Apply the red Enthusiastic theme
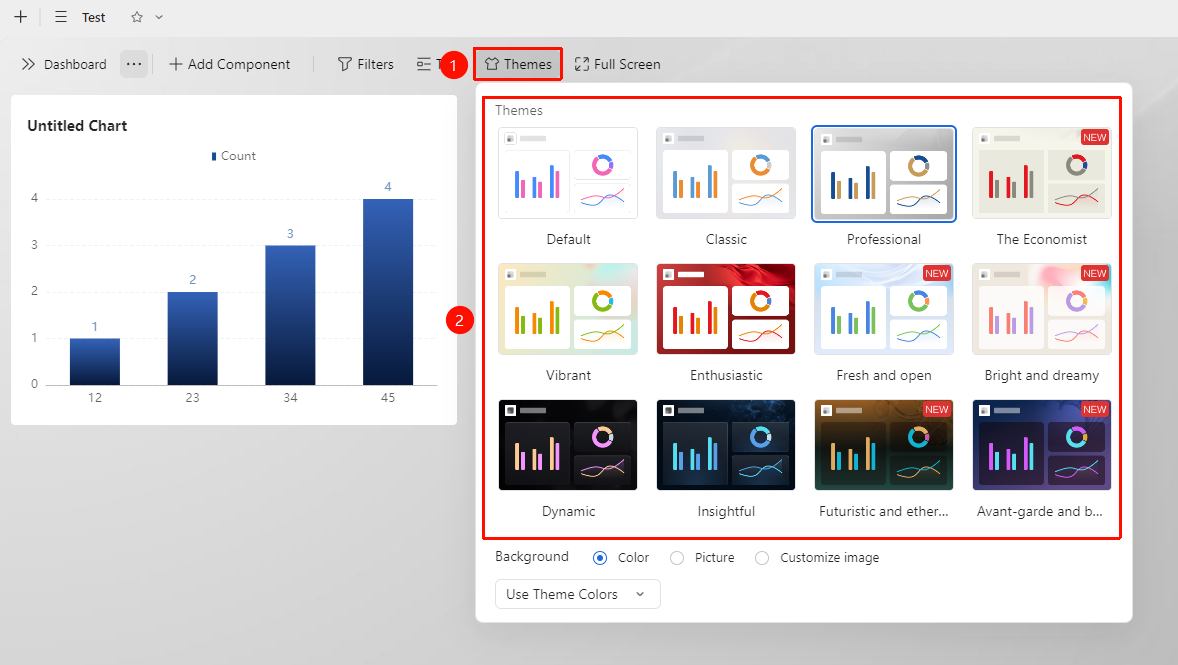The height and width of the screenshot is (665, 1178). (726, 309)
